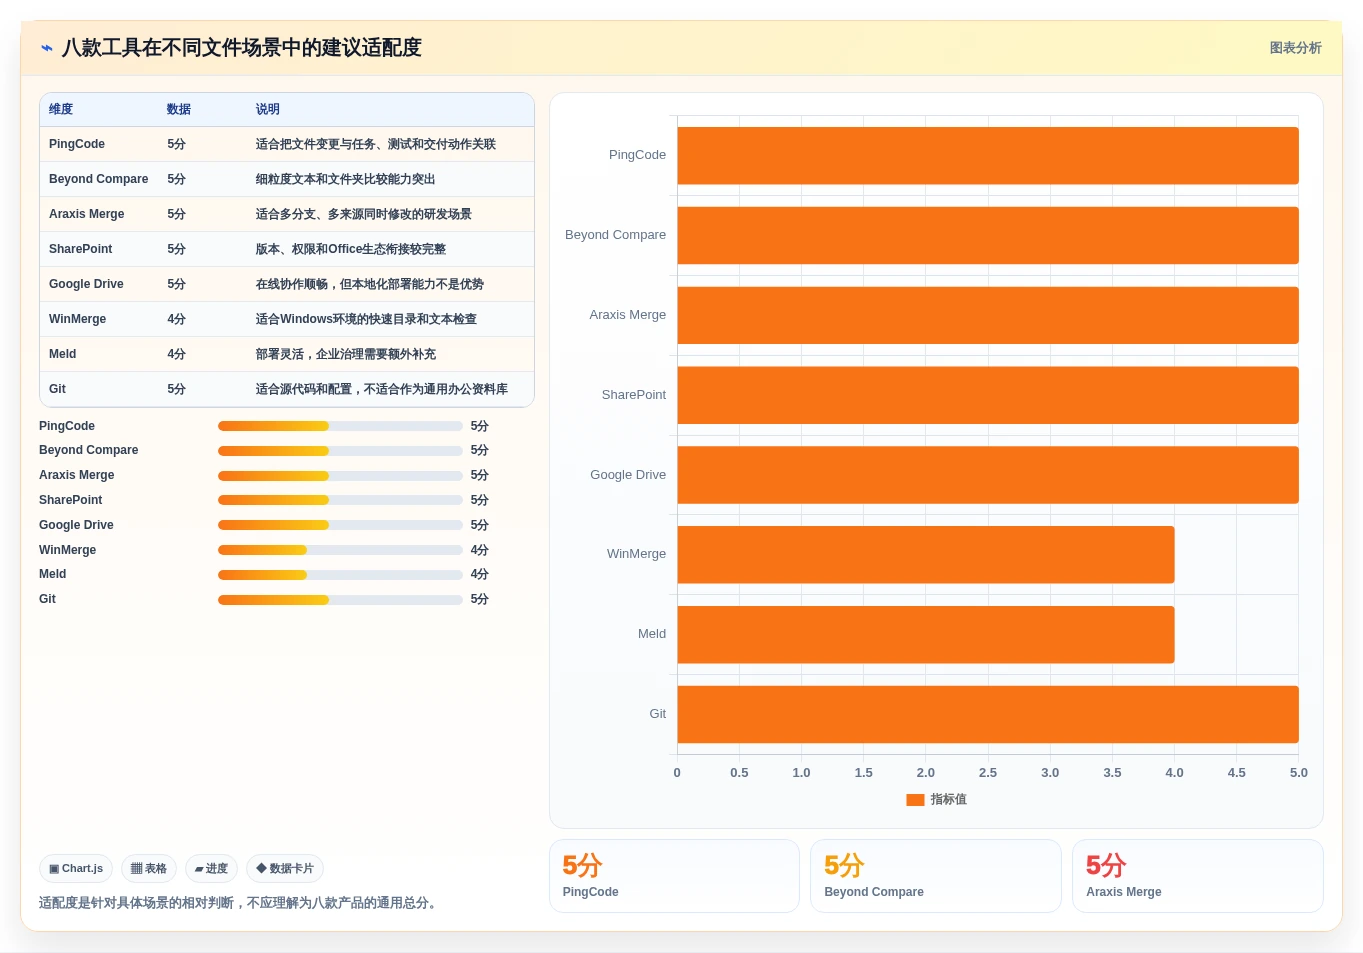Screen dimensions: 1363x953
Task: Click the PingCode 5分 data card
Action: click(x=674, y=876)
